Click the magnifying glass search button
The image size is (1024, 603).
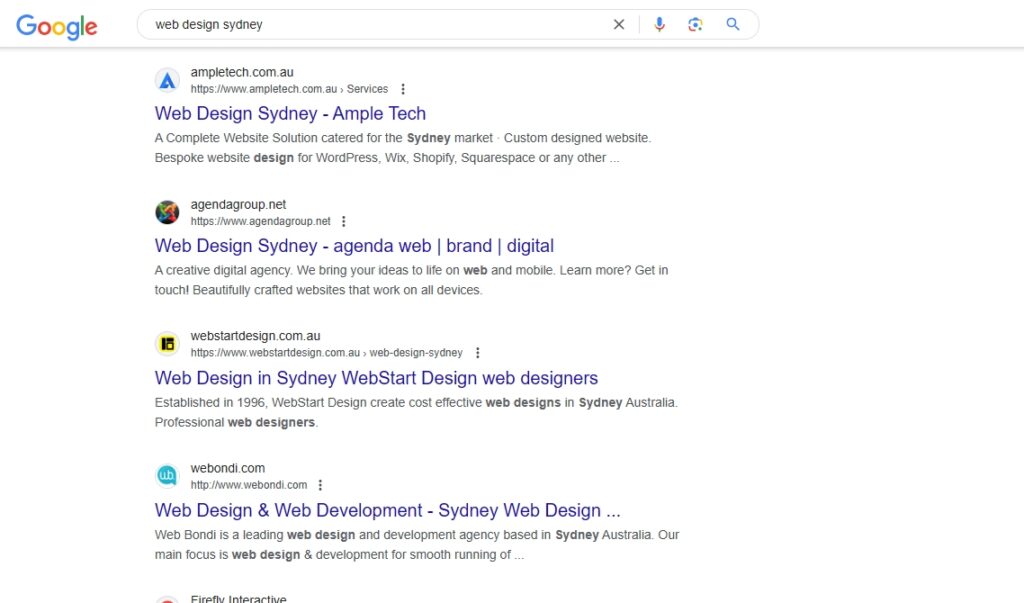click(733, 25)
